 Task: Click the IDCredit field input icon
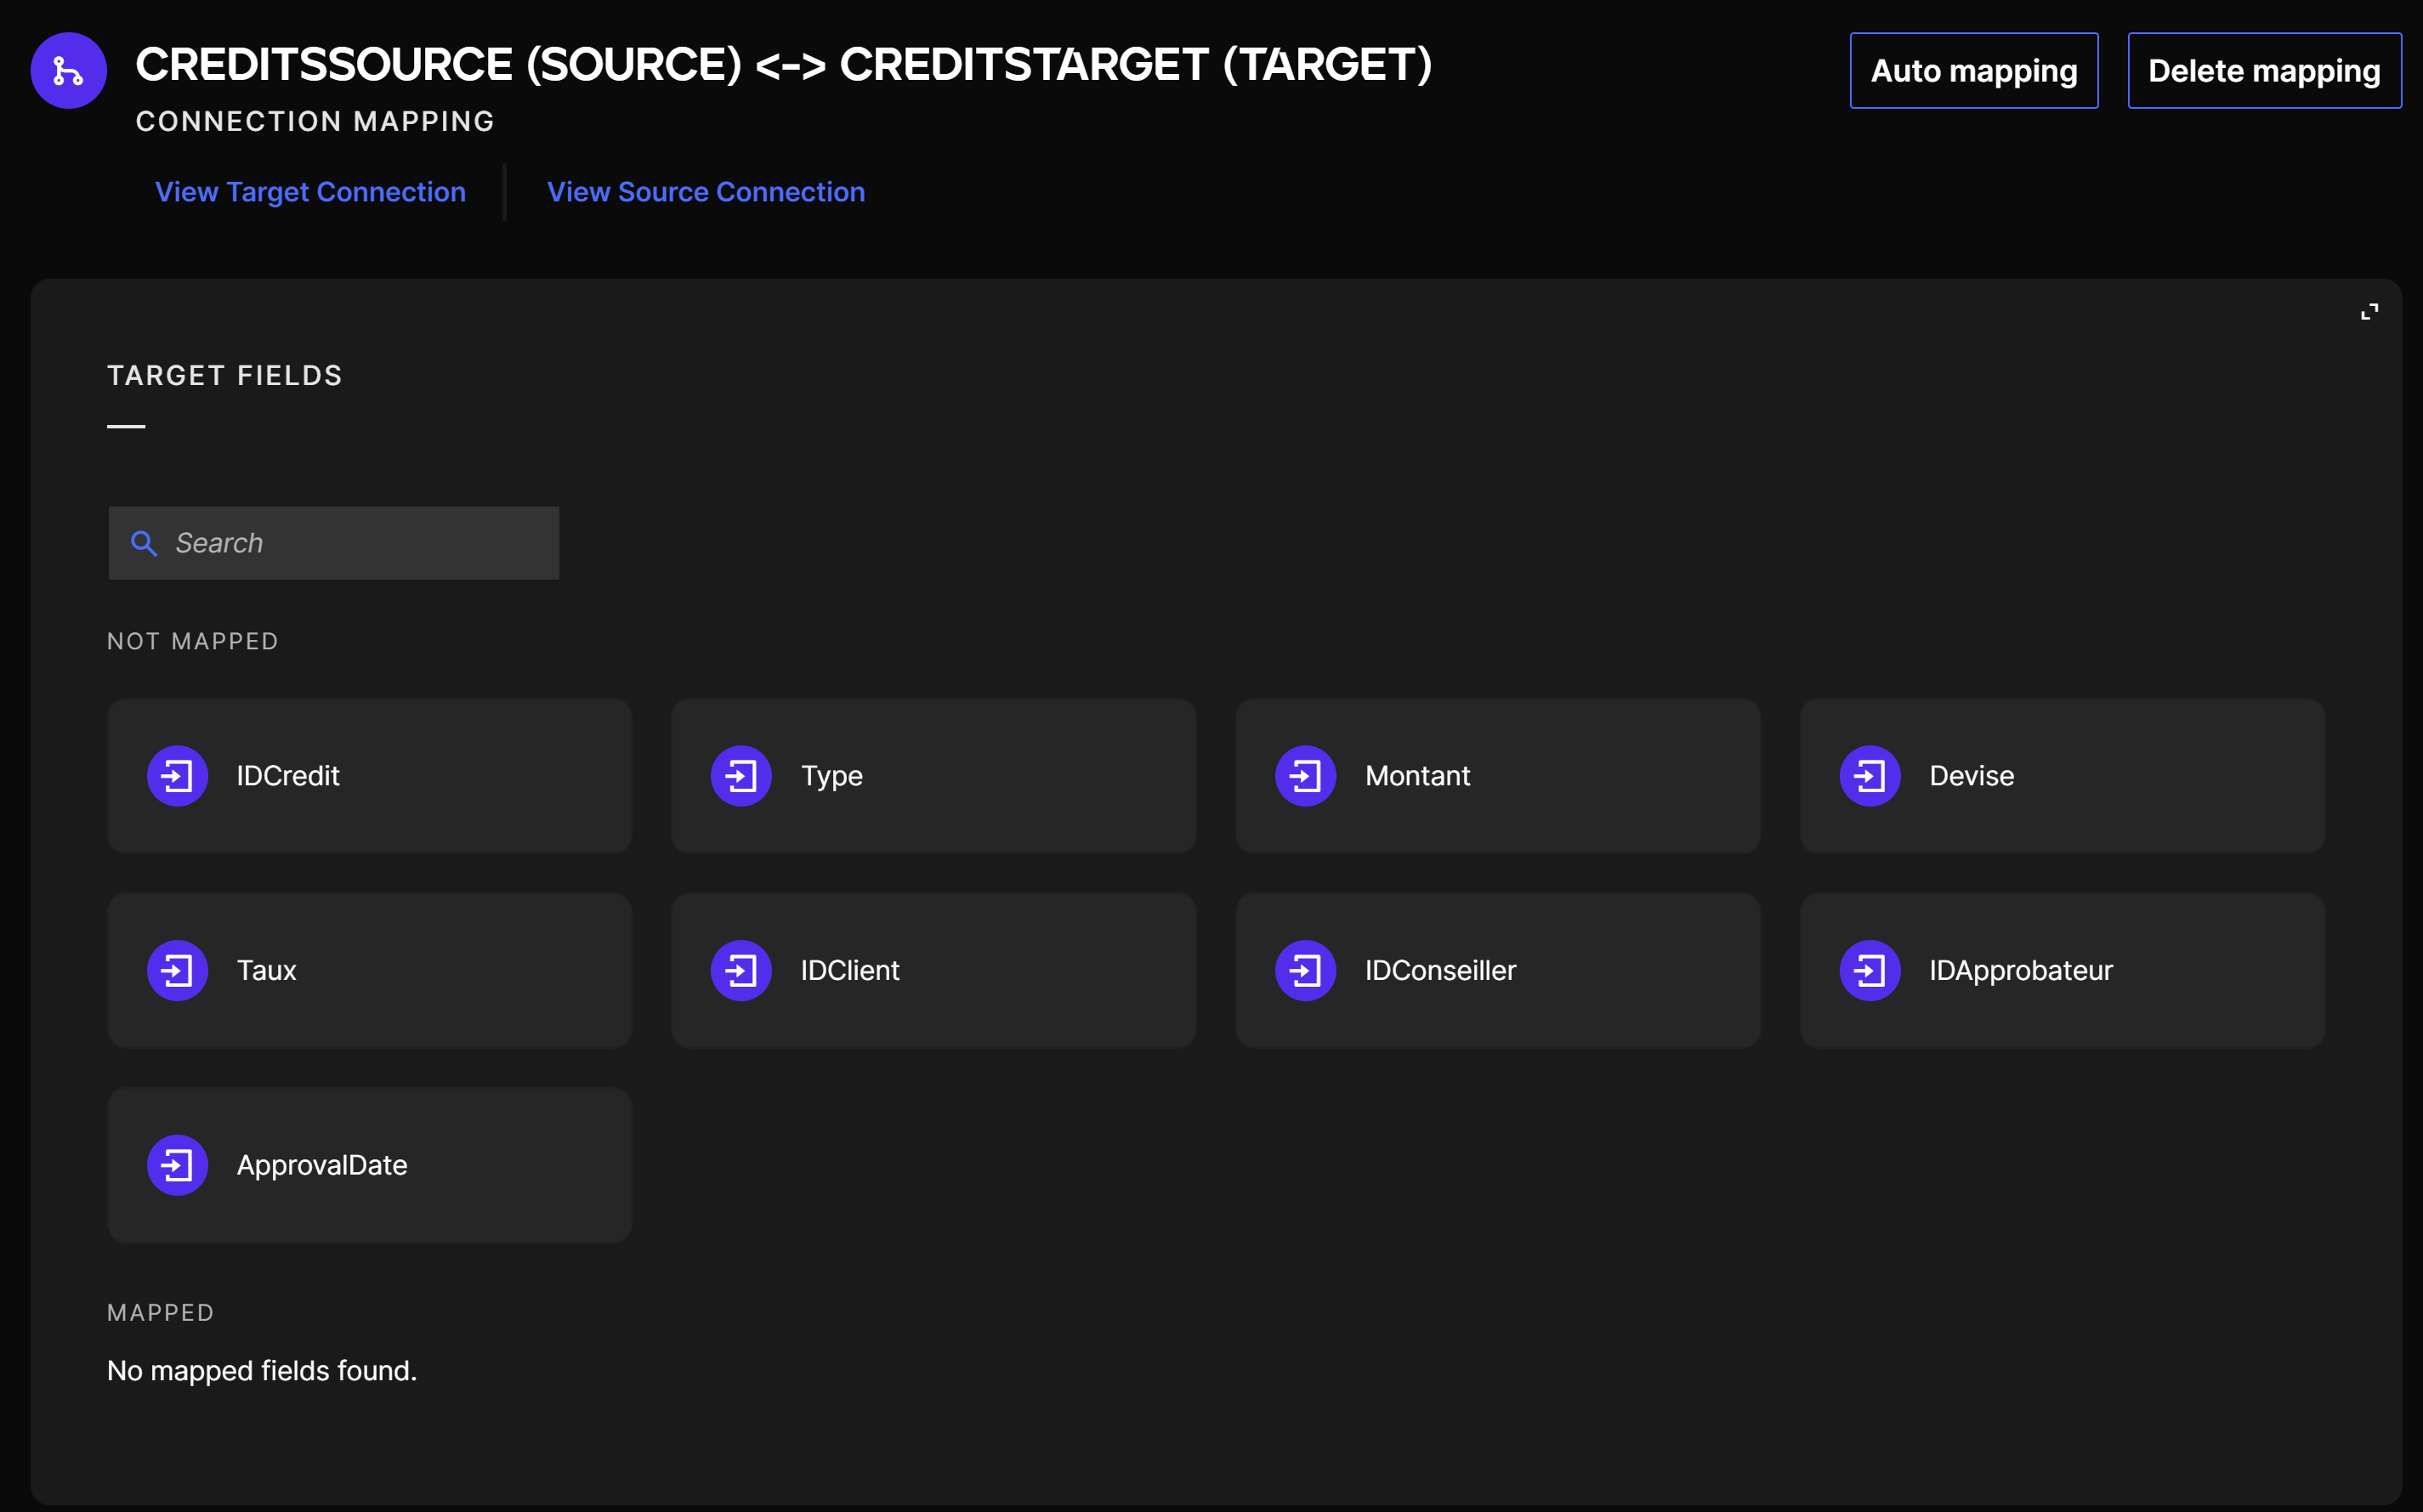177,776
